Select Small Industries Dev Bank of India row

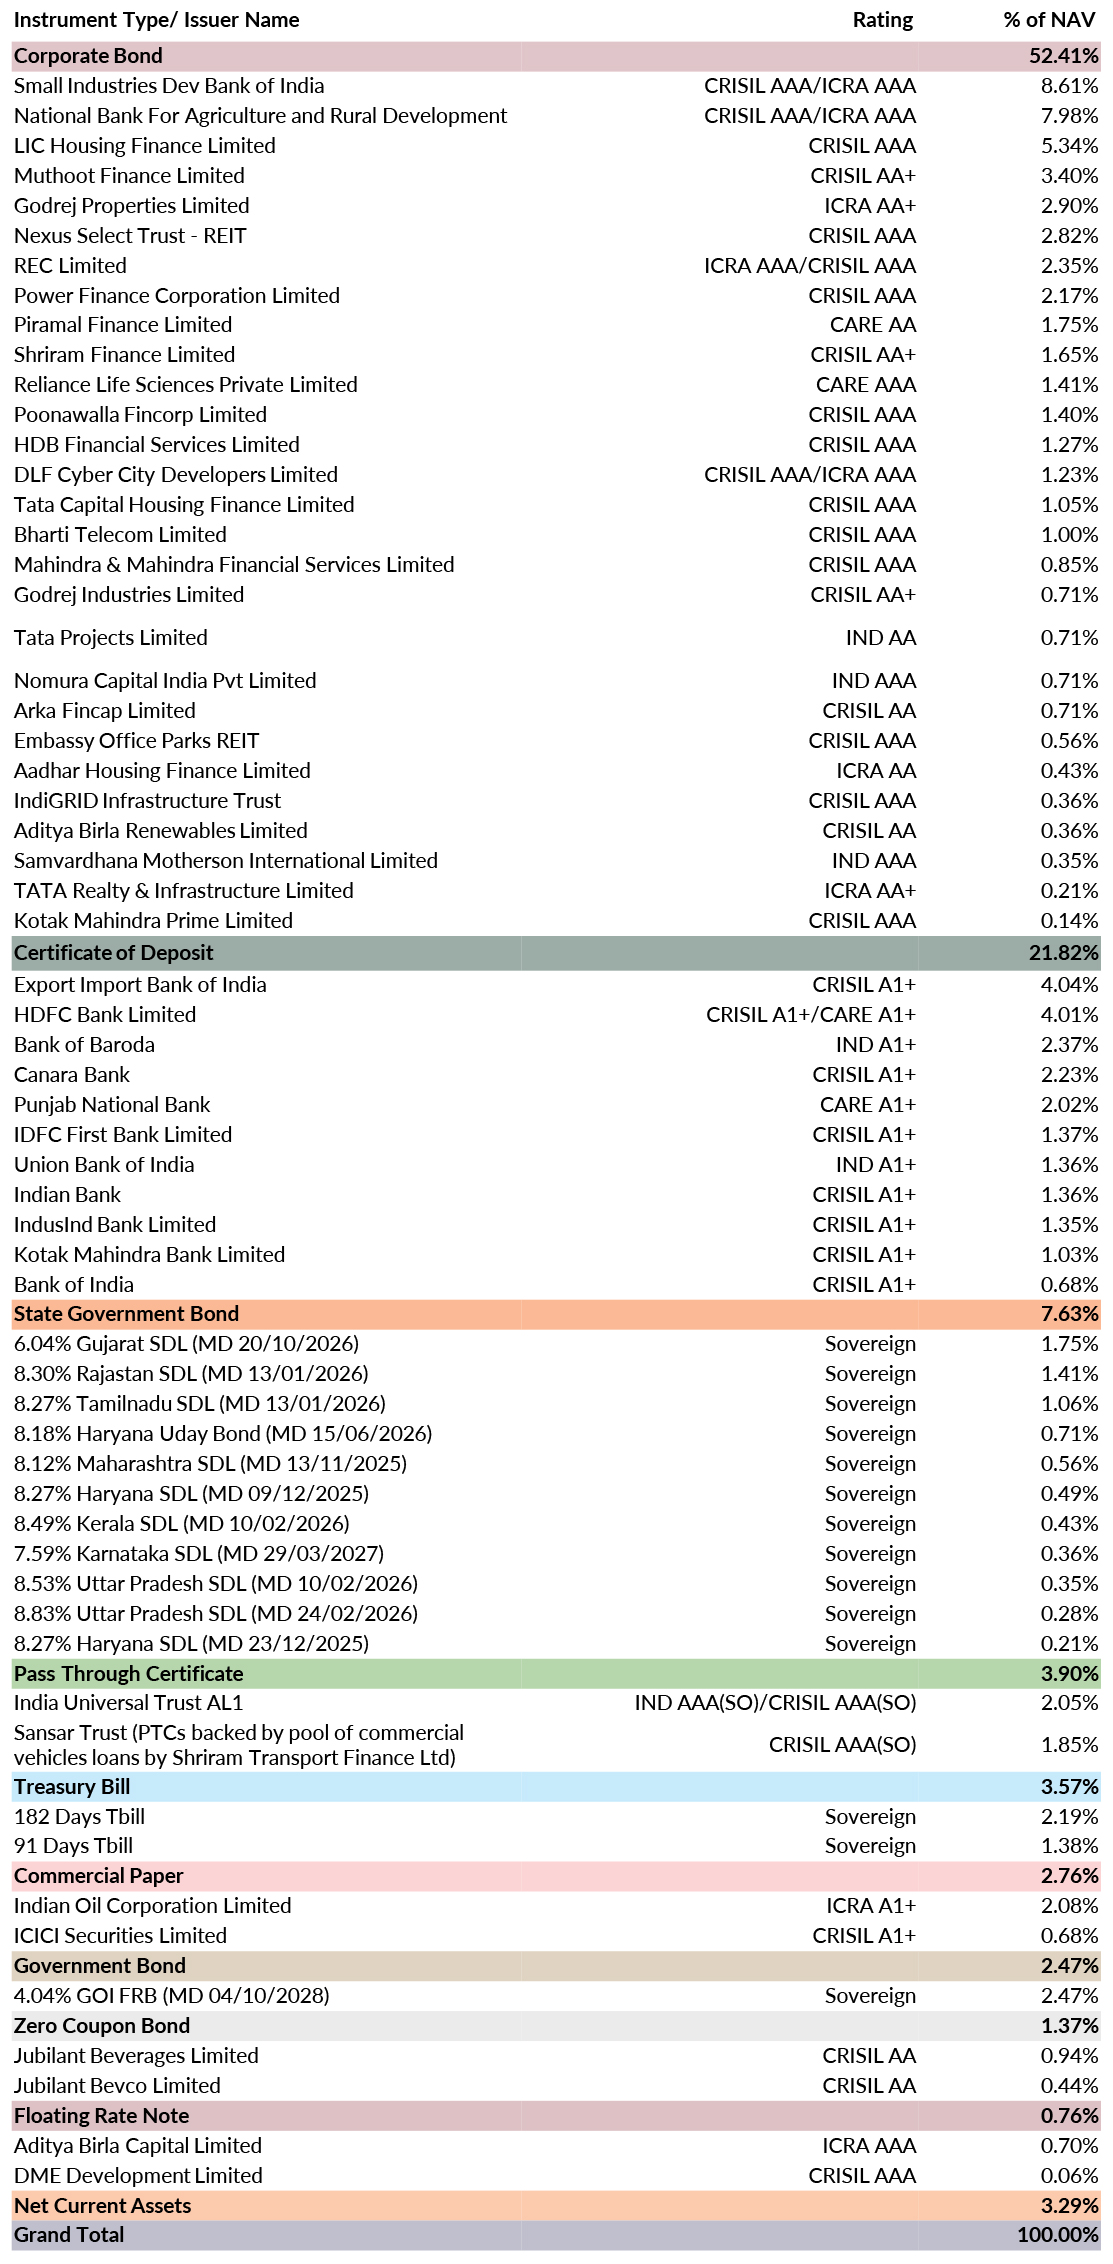point(556,86)
